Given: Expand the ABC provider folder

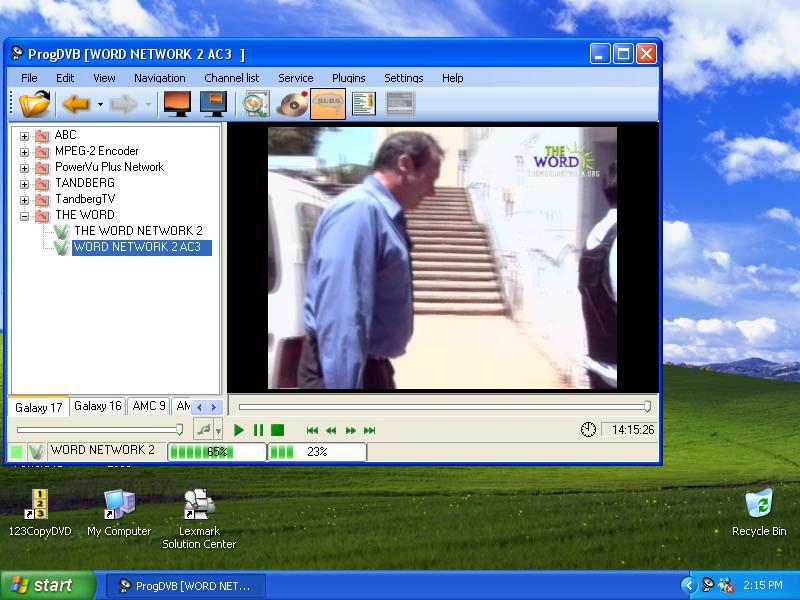Looking at the screenshot, I should (x=24, y=136).
